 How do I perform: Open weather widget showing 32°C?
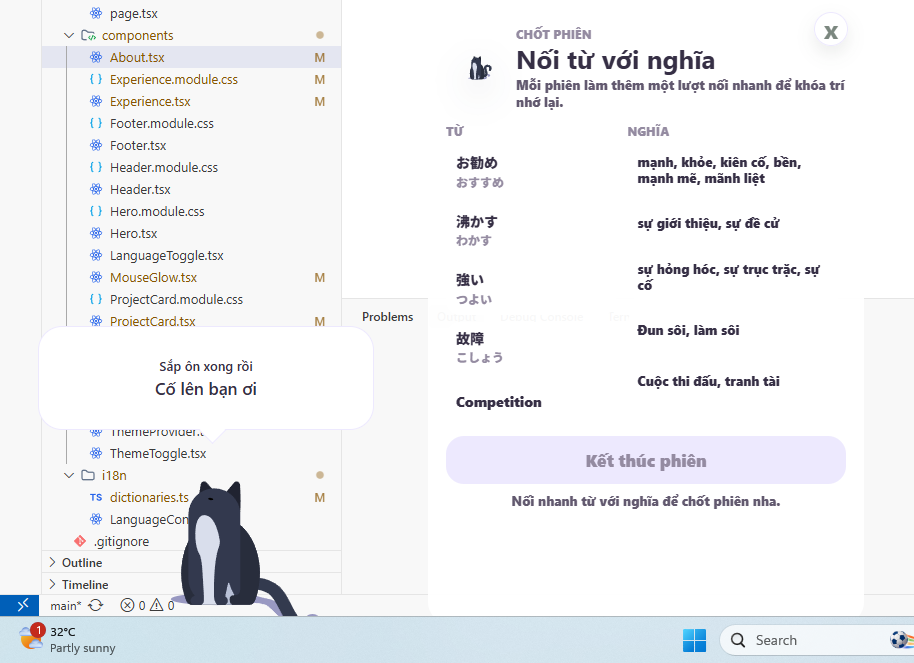click(67, 640)
